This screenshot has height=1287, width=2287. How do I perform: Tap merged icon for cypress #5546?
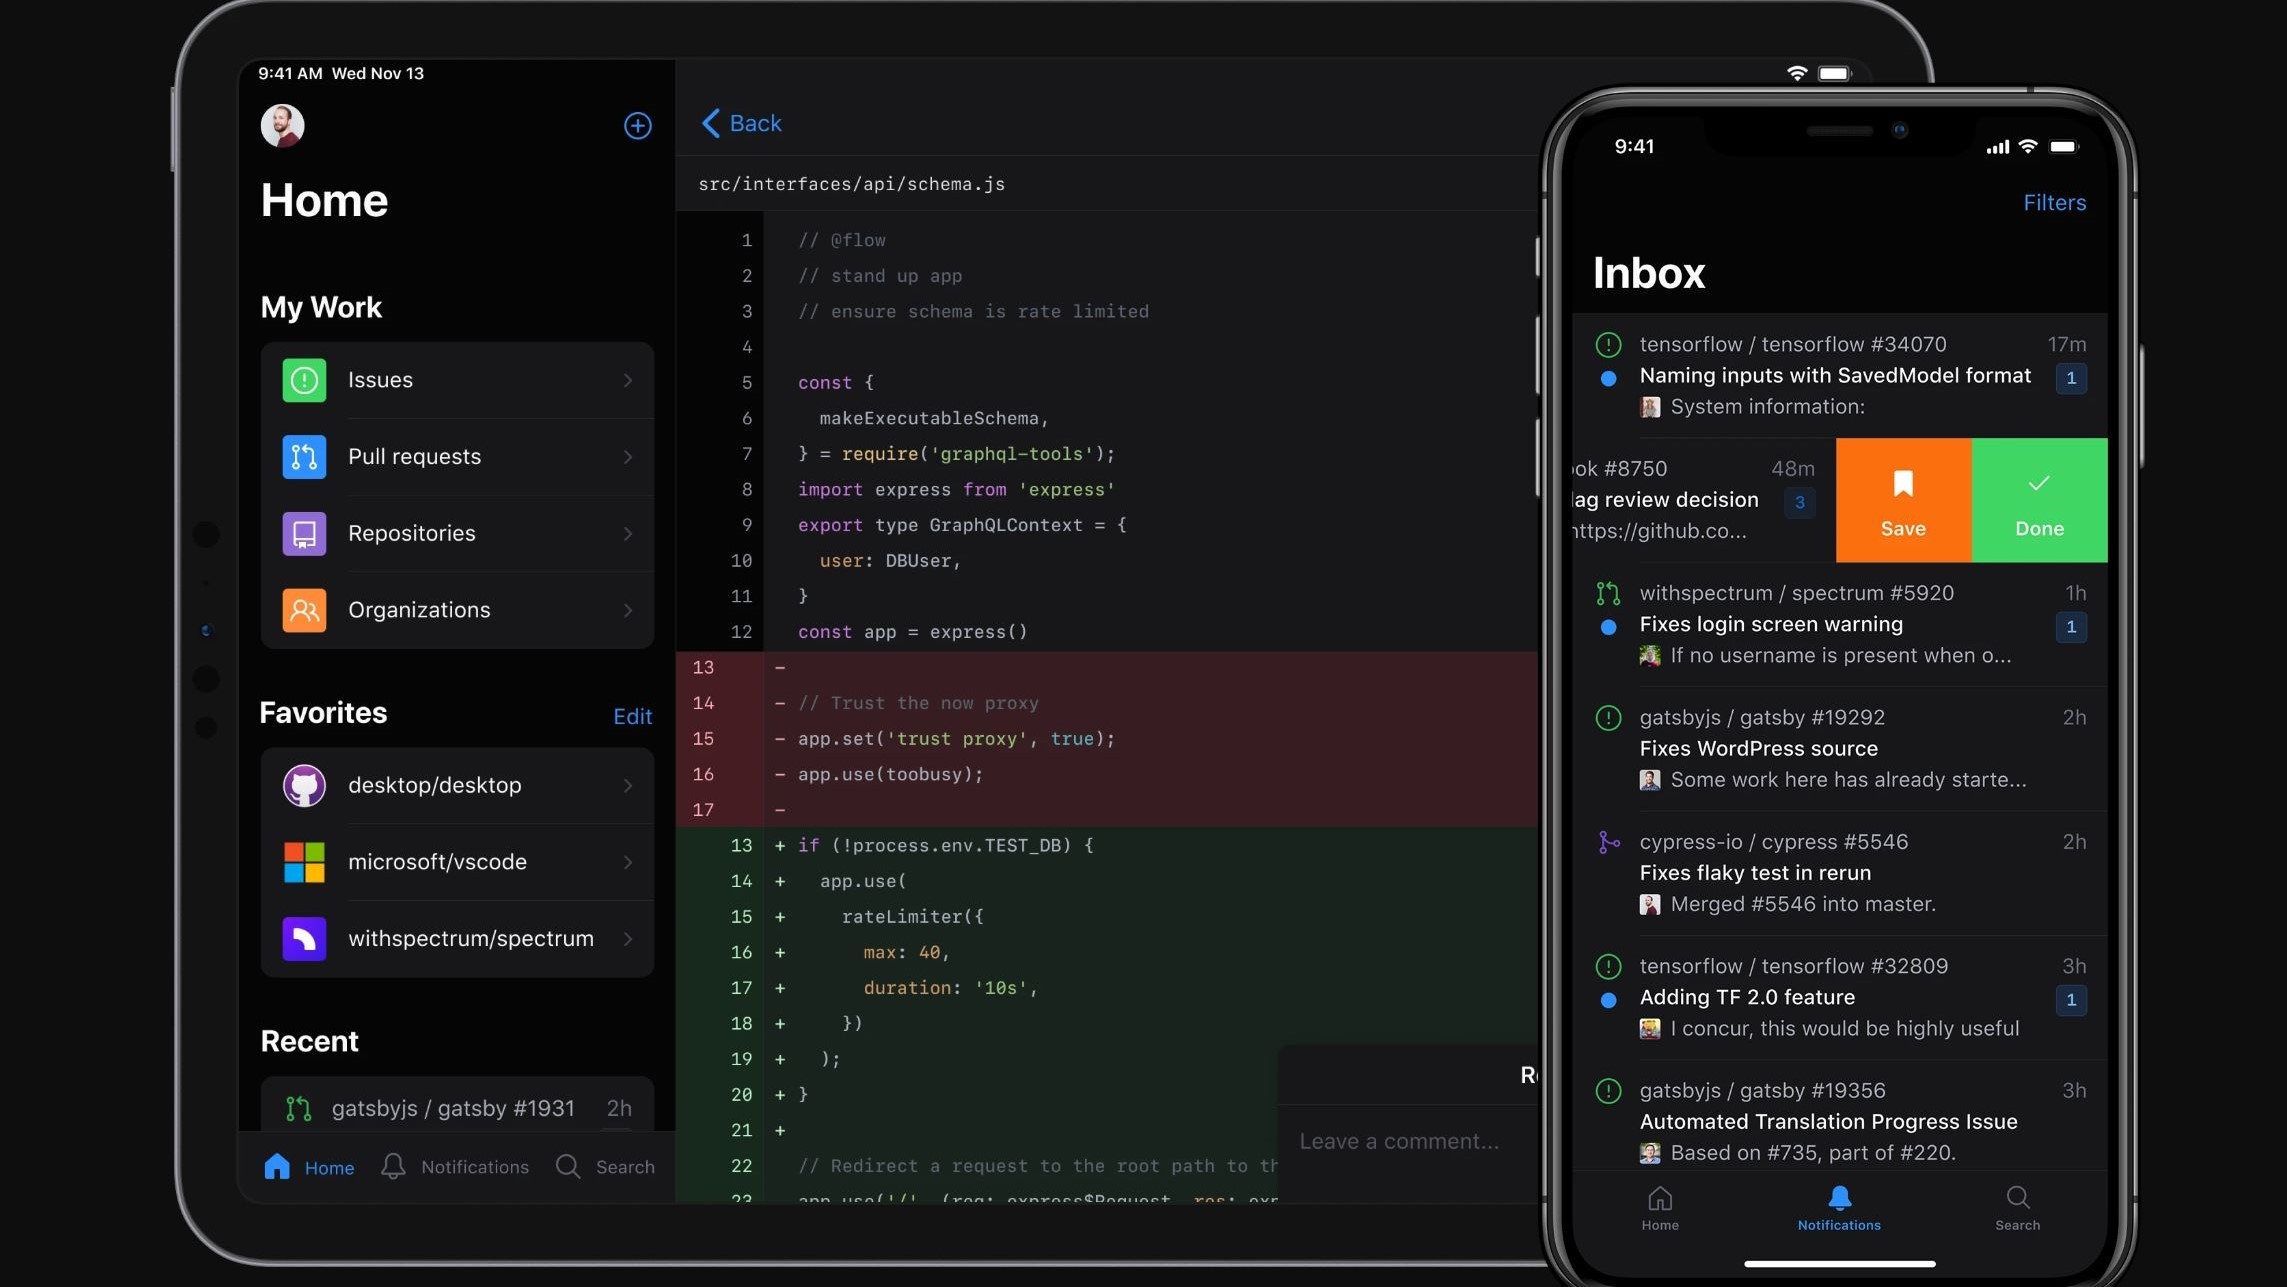(x=1608, y=843)
